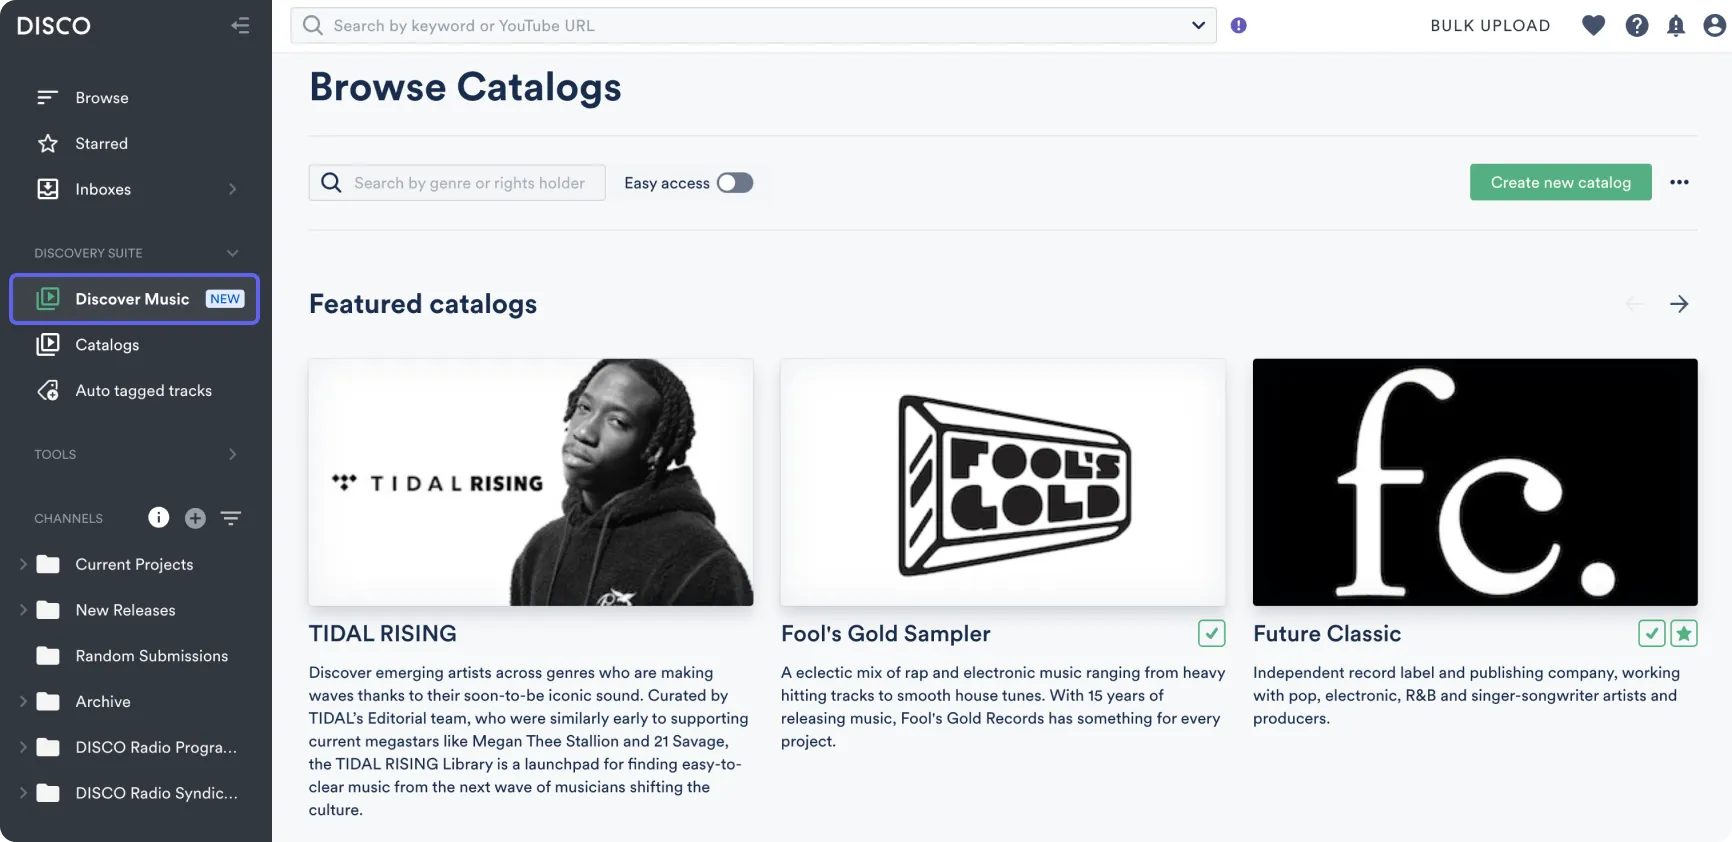Expand the Current Projects channel folder
1732x842 pixels.
(21, 564)
